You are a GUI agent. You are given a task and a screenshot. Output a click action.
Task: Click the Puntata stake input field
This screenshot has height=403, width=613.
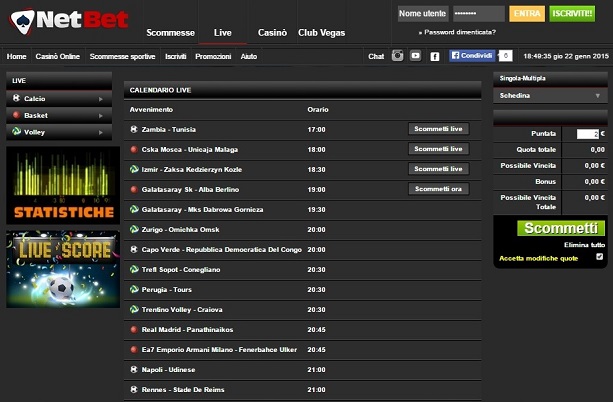[x=588, y=134]
